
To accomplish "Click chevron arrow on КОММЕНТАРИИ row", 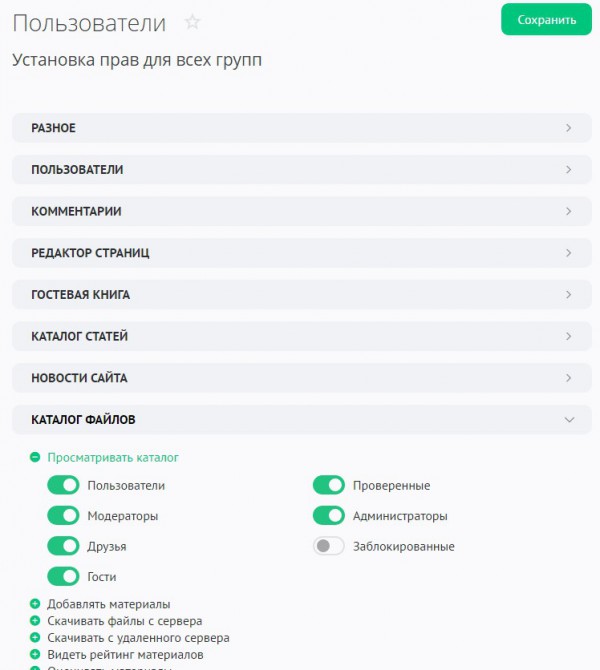I will point(568,211).
